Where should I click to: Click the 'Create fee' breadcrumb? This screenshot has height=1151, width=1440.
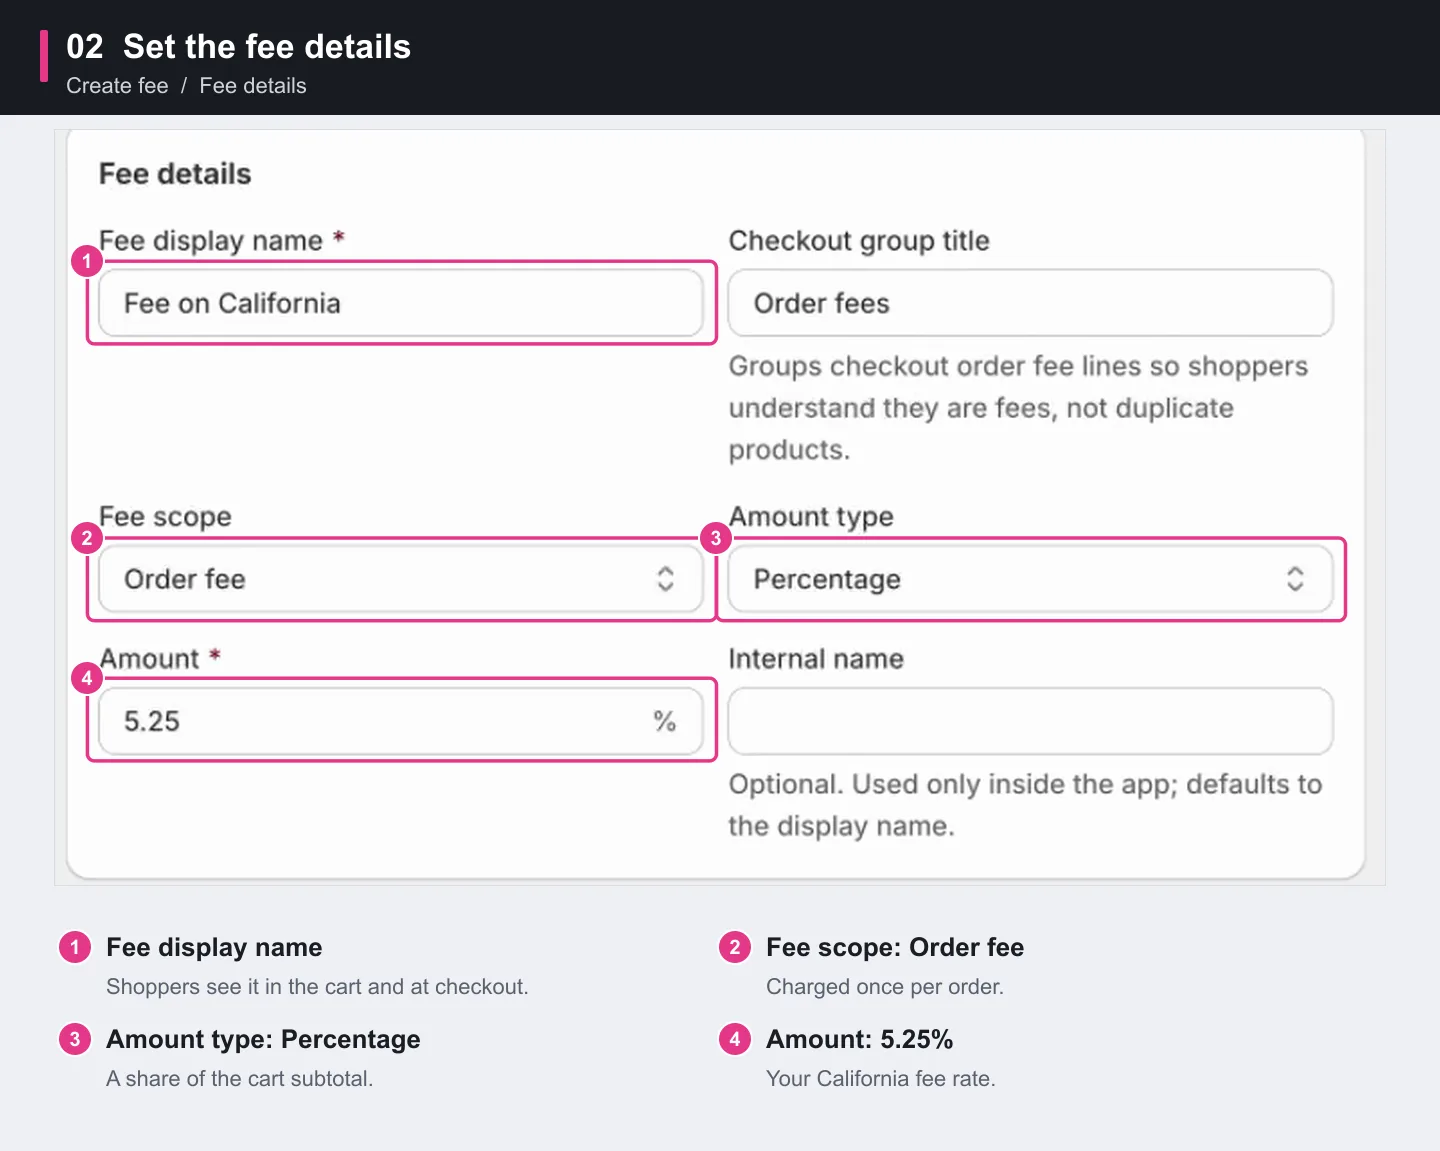[x=117, y=86]
